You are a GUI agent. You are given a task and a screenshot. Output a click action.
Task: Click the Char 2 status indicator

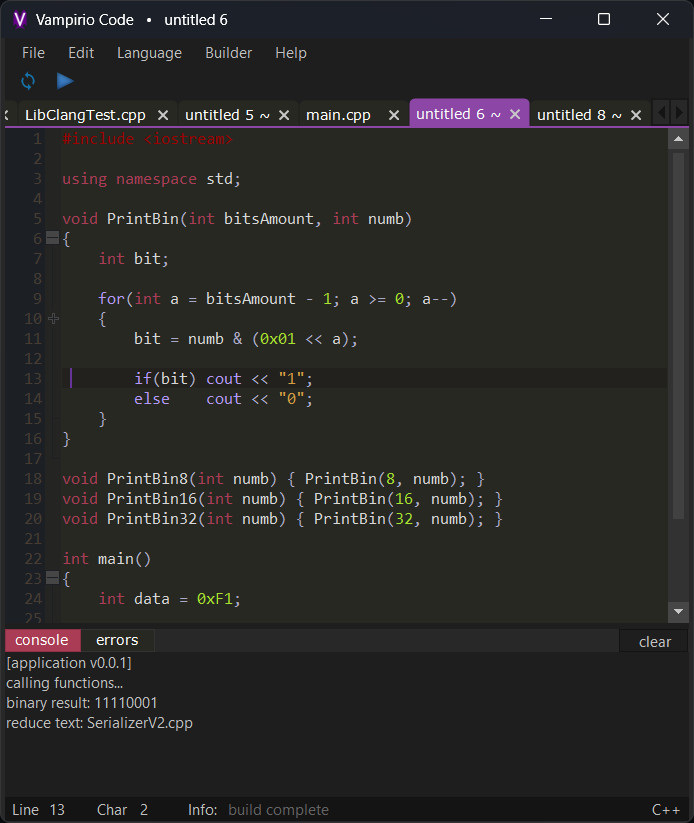122,810
